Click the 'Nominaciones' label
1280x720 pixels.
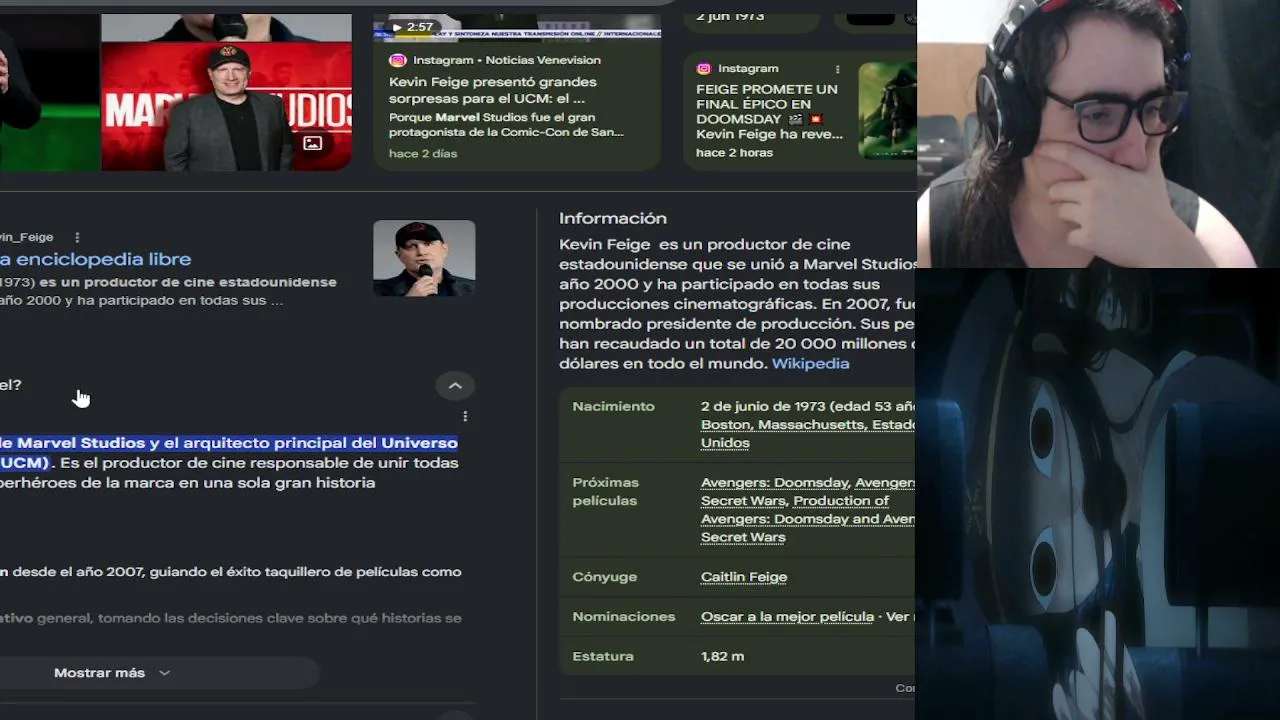[x=623, y=617]
